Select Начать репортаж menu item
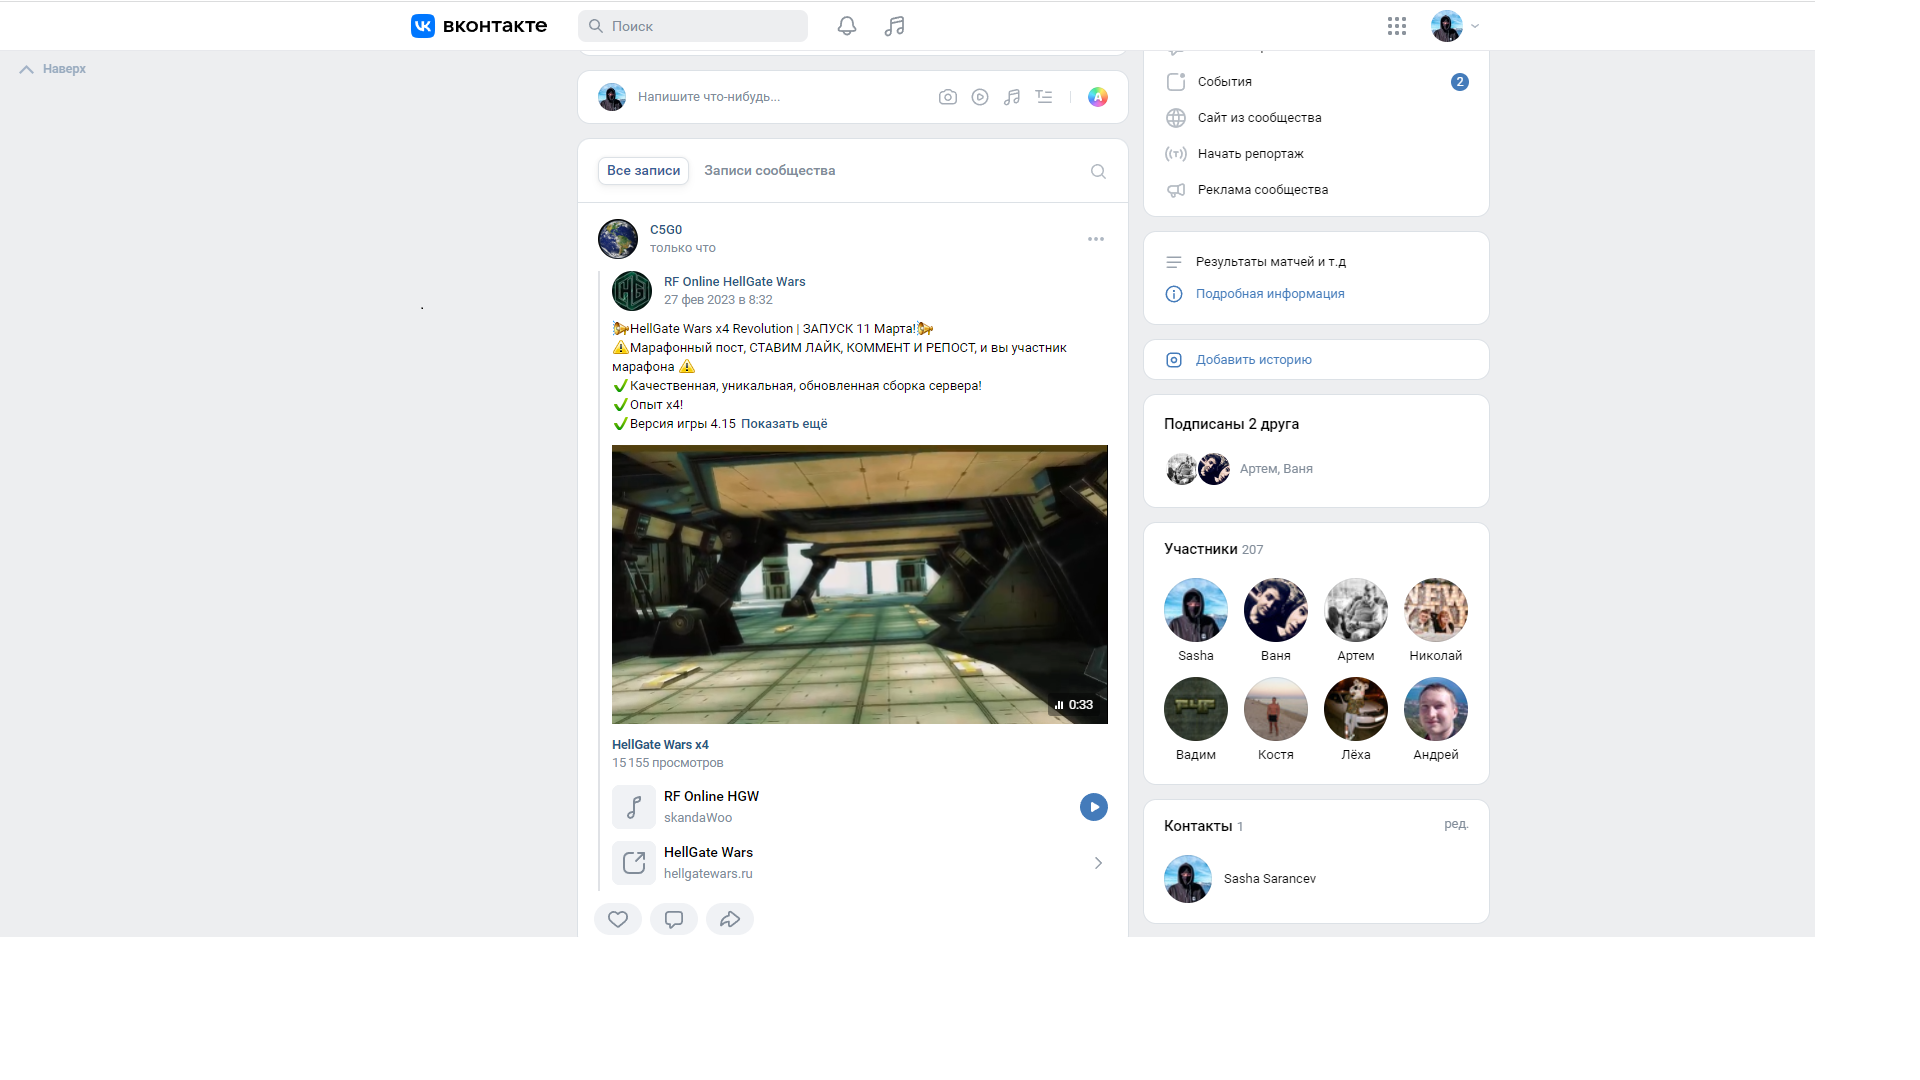 click(1316, 154)
